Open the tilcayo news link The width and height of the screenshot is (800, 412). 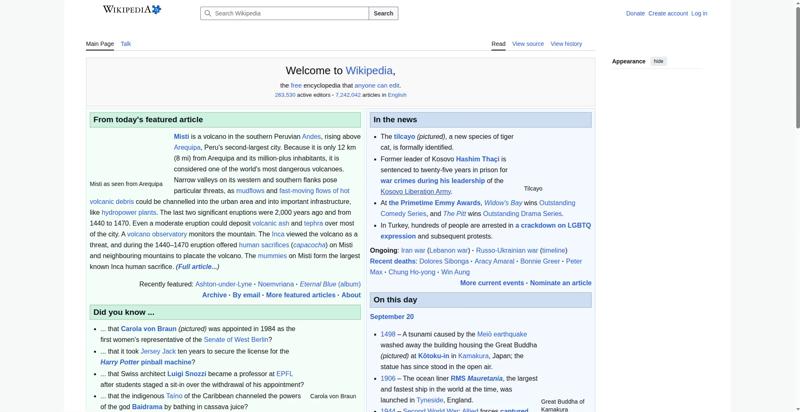(x=404, y=137)
